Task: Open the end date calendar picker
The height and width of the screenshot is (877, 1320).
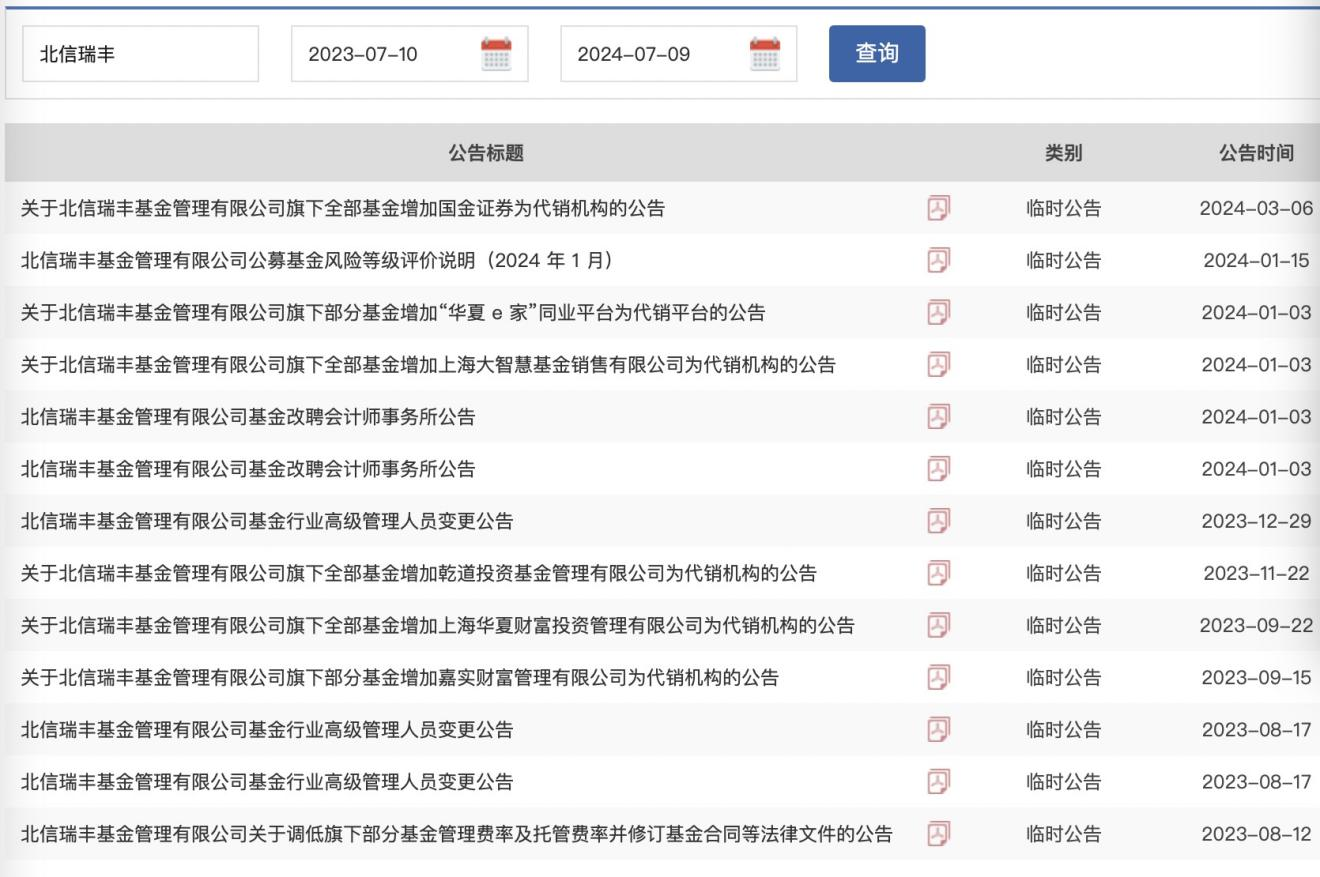Action: 765,53
